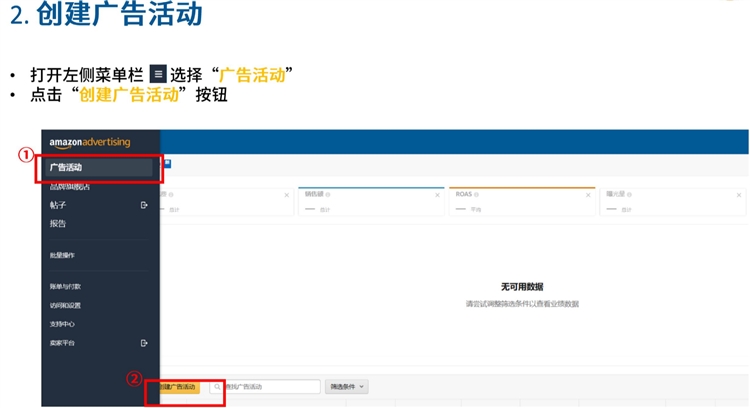Open the 报告 sidebar menu item
Image resolution: width=750 pixels, height=408 pixels.
pos(58,223)
